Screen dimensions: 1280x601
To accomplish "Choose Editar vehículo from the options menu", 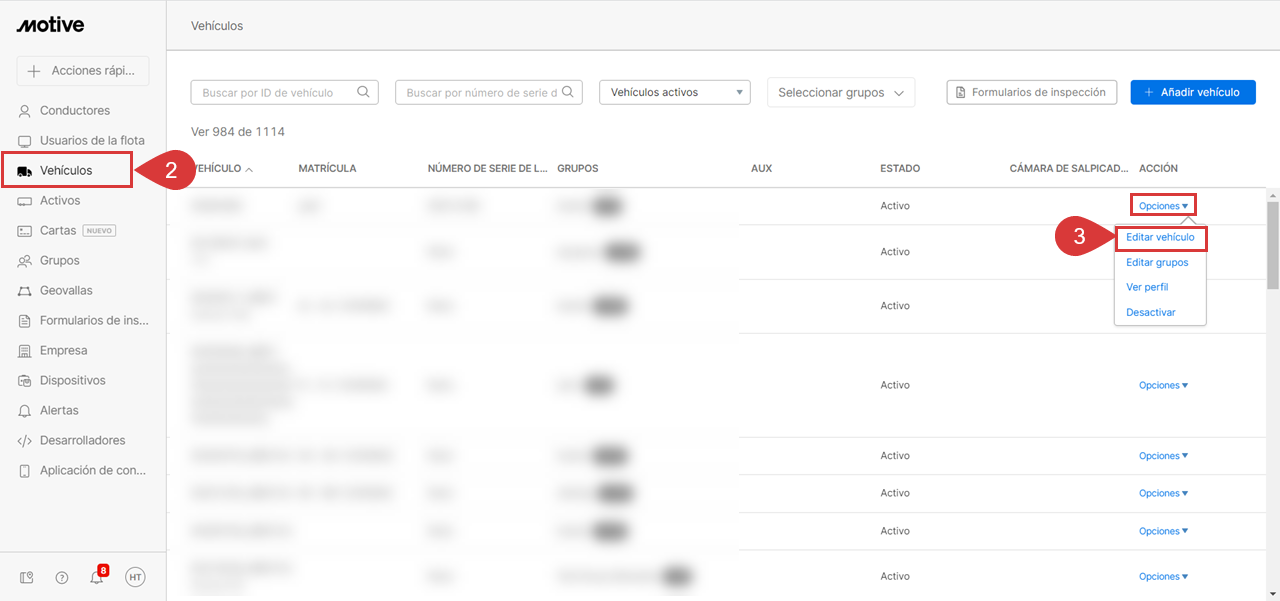I will click(1160, 238).
